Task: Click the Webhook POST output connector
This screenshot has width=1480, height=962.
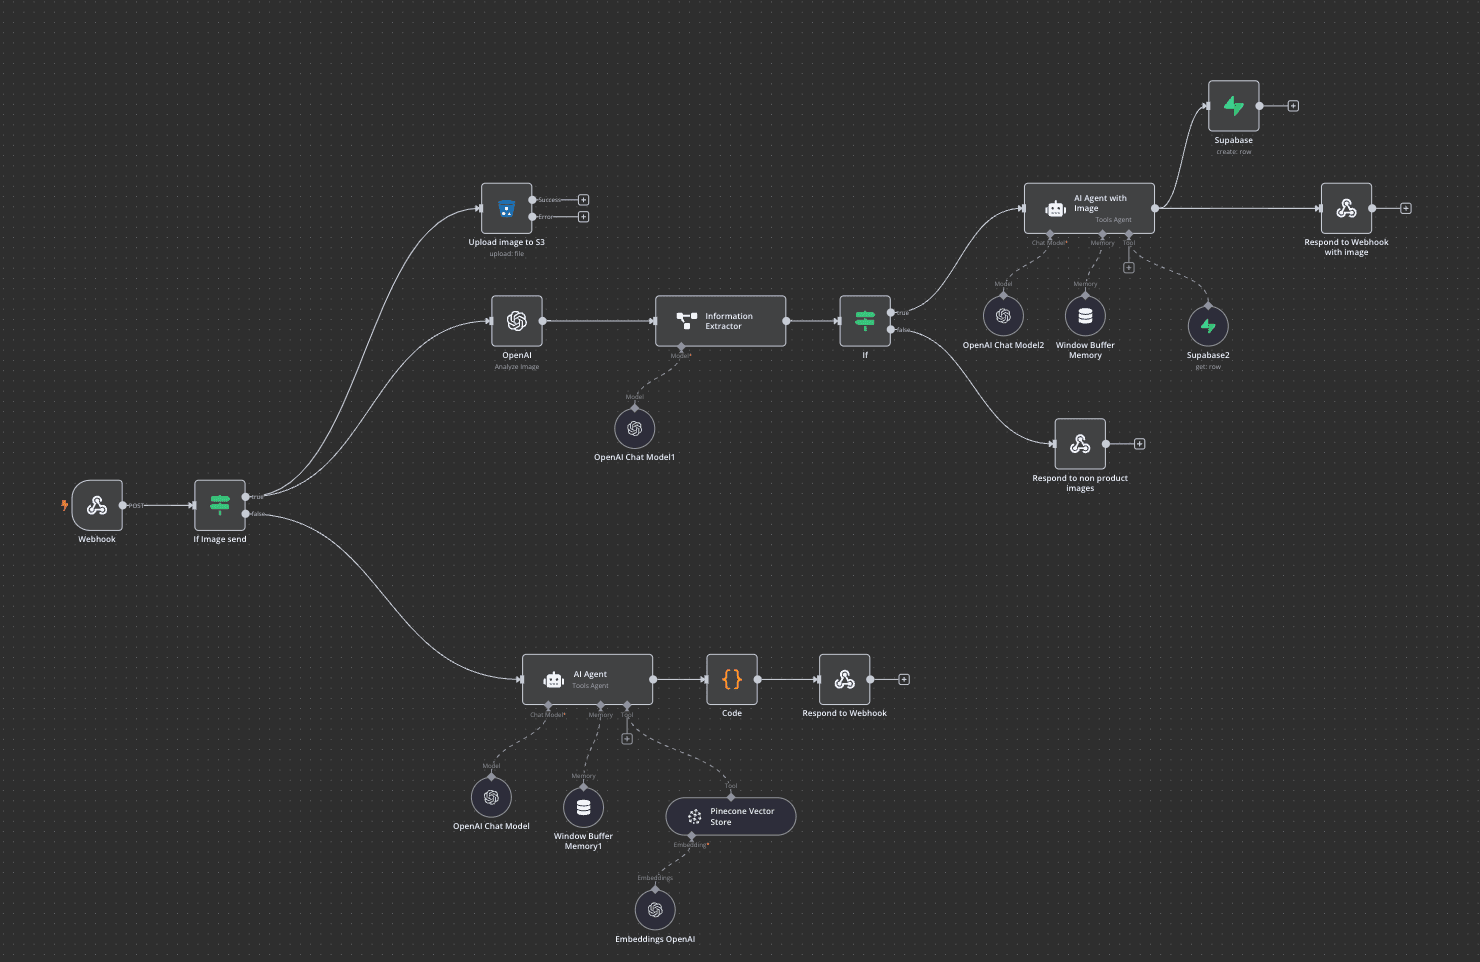Action: (x=123, y=505)
